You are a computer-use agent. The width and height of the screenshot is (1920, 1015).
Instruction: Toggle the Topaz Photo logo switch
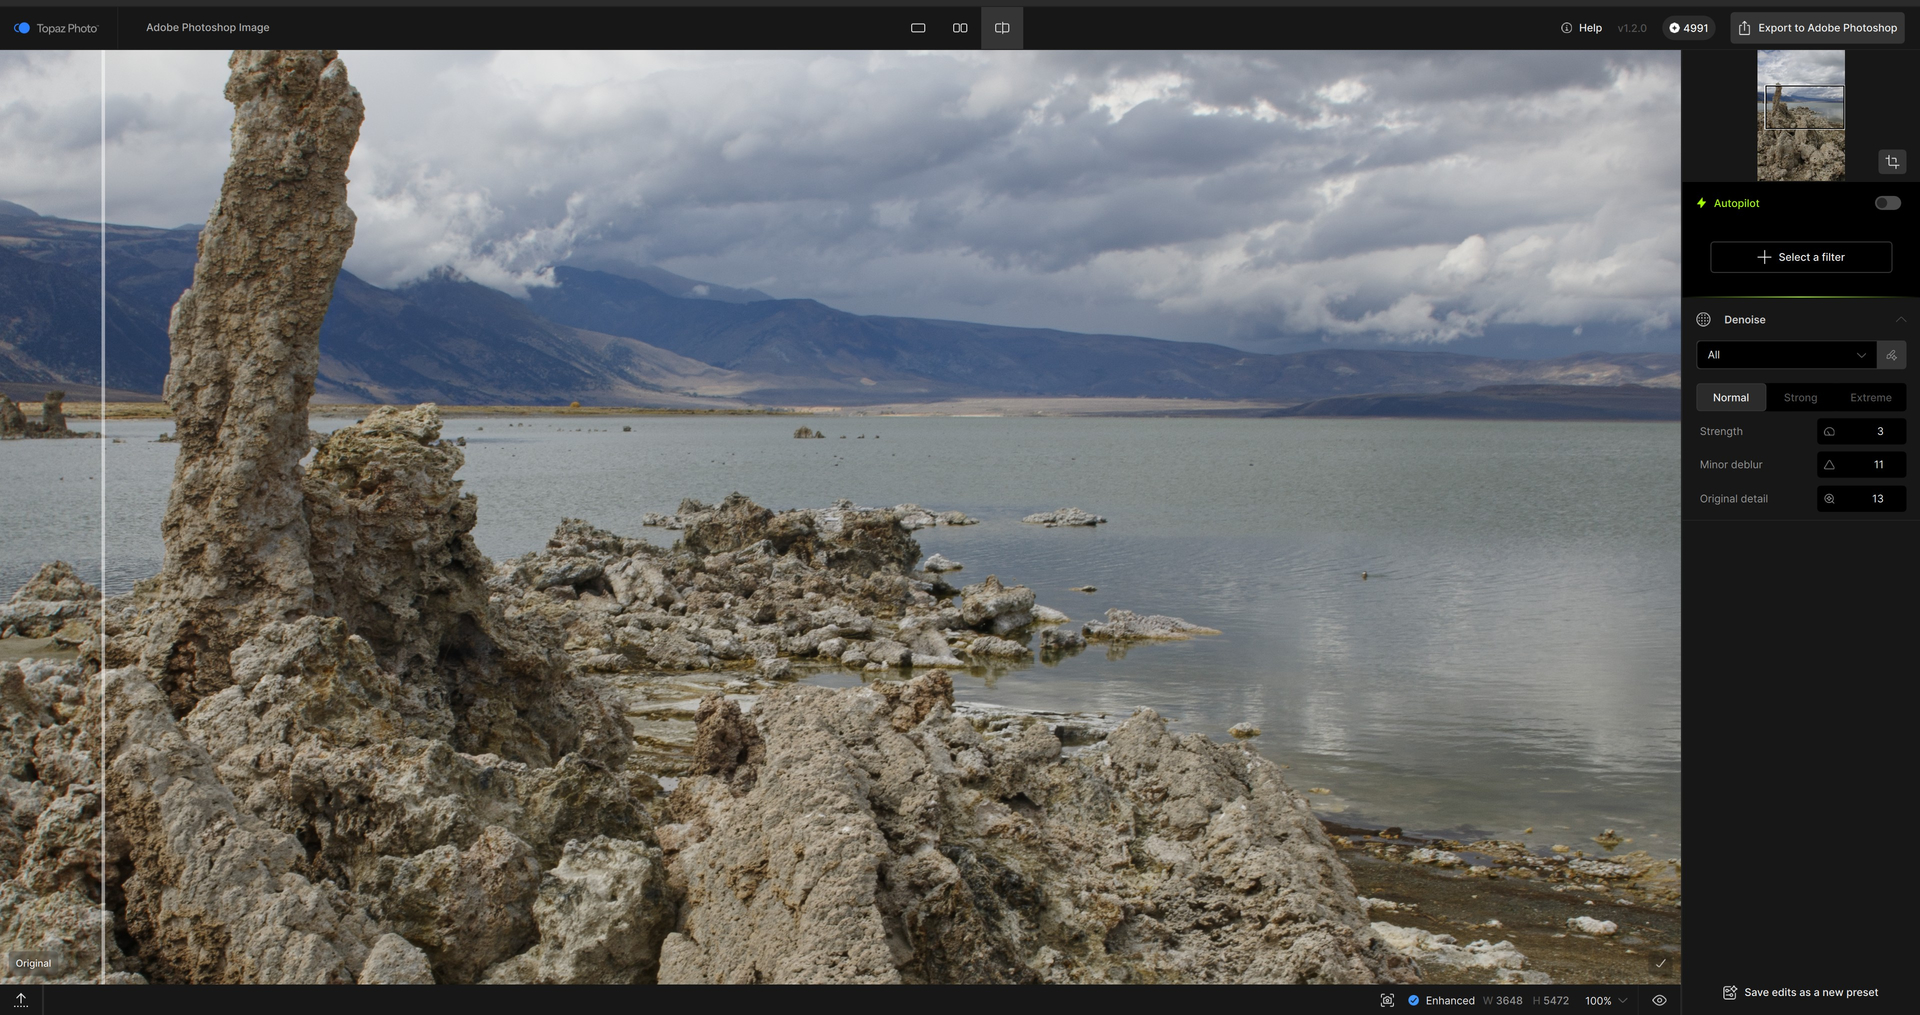[x=22, y=28]
